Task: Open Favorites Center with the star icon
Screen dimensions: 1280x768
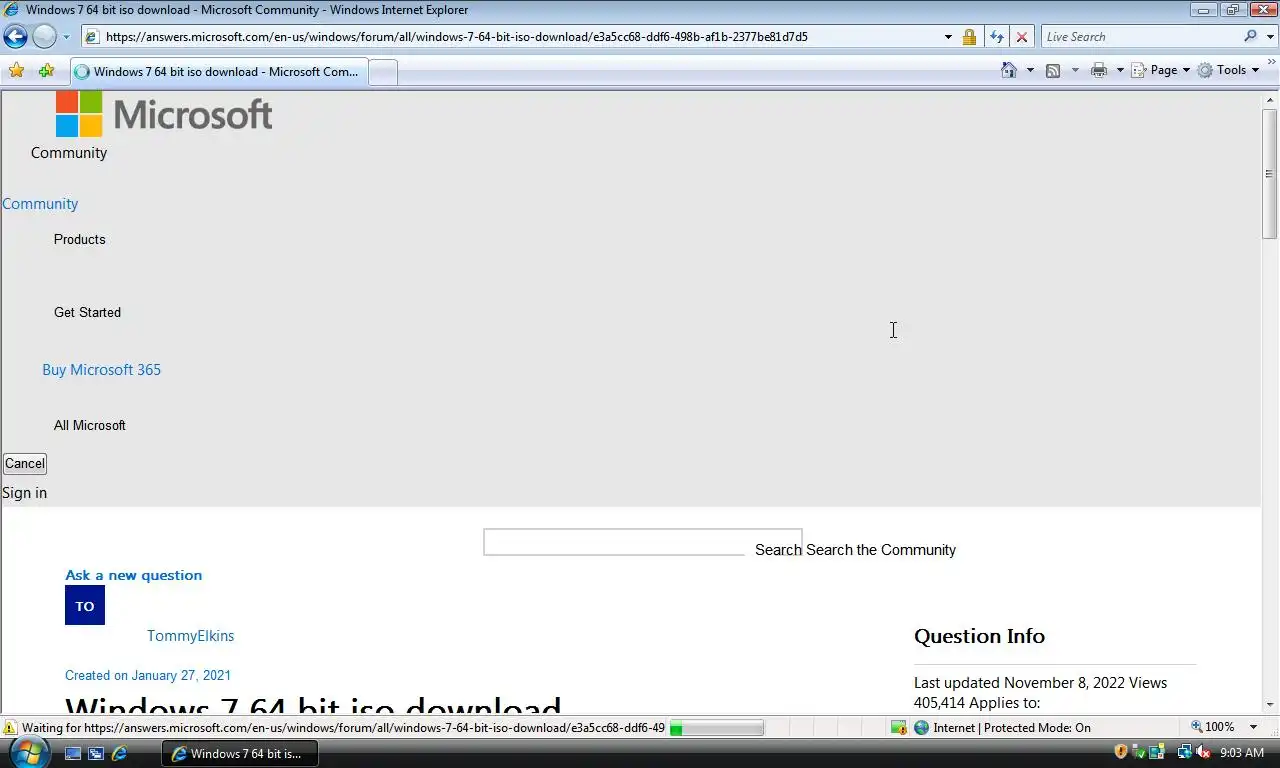Action: 16,71
